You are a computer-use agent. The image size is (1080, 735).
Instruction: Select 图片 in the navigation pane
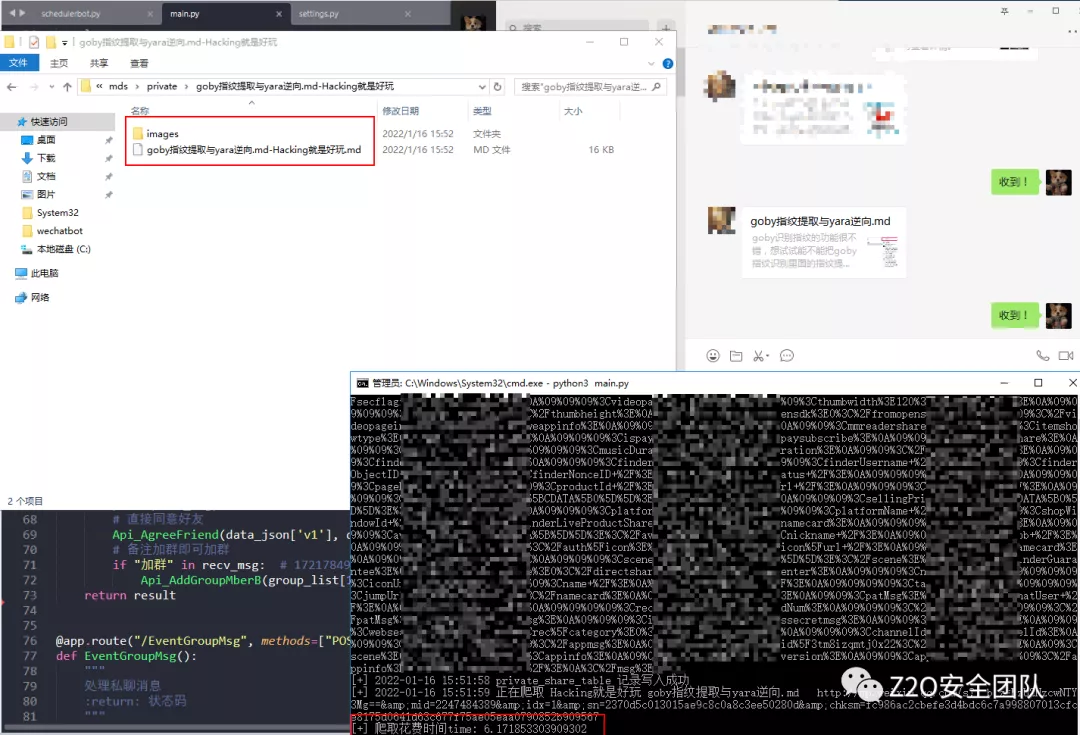(x=46, y=194)
